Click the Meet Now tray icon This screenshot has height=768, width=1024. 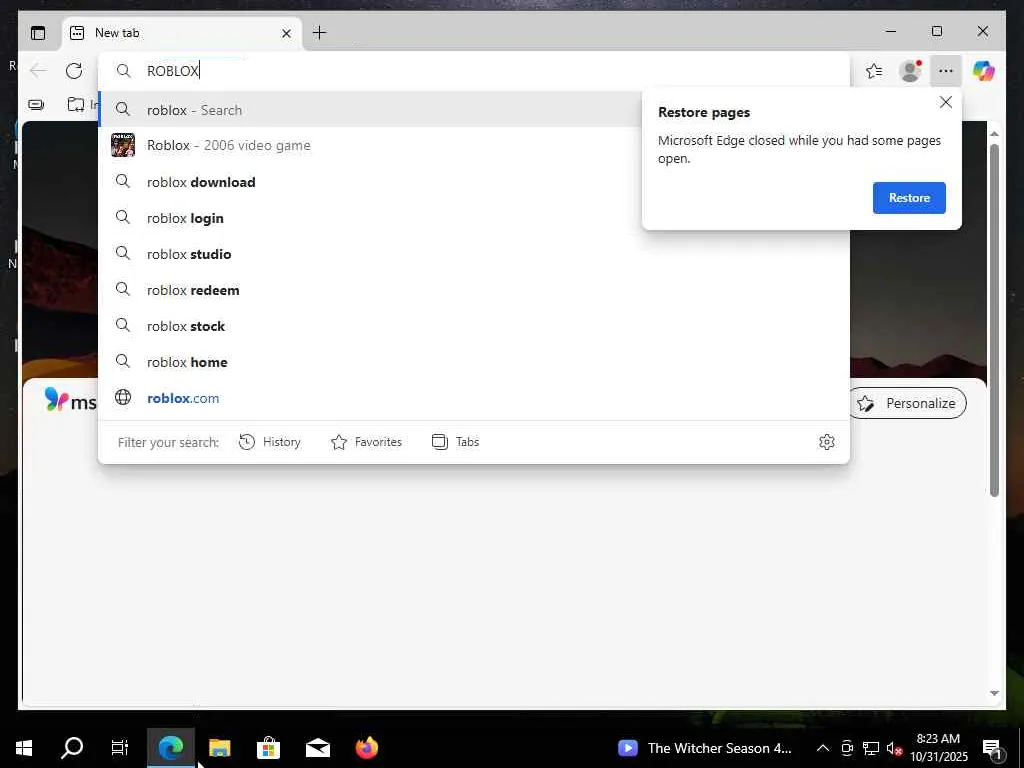pyautogui.click(x=847, y=748)
